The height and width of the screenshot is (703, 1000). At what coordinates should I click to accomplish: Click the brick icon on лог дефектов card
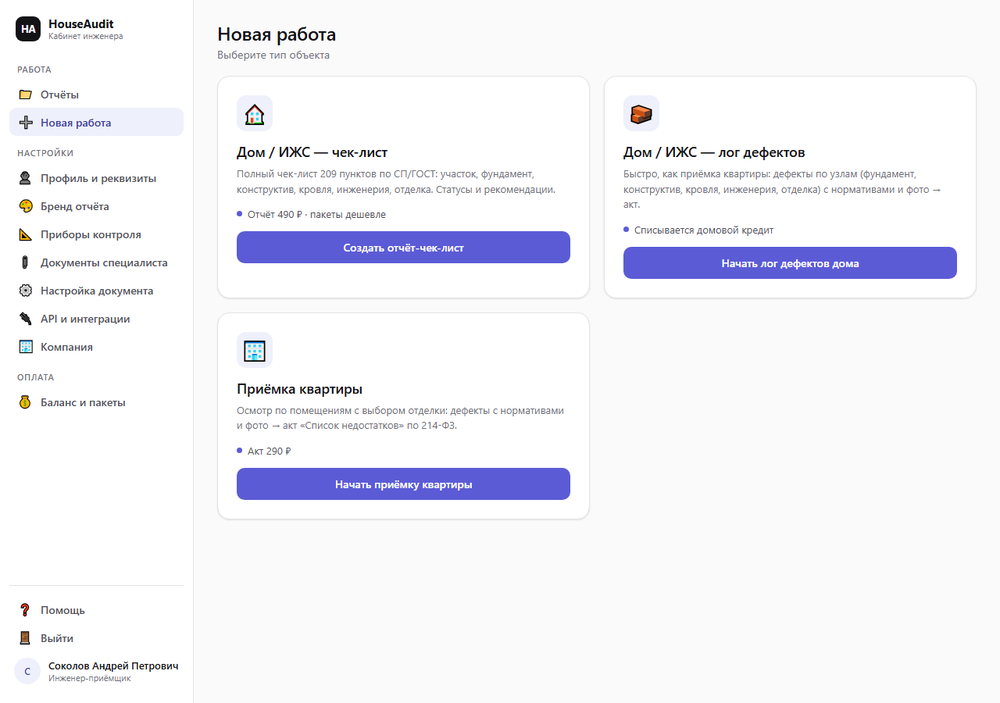(x=641, y=114)
